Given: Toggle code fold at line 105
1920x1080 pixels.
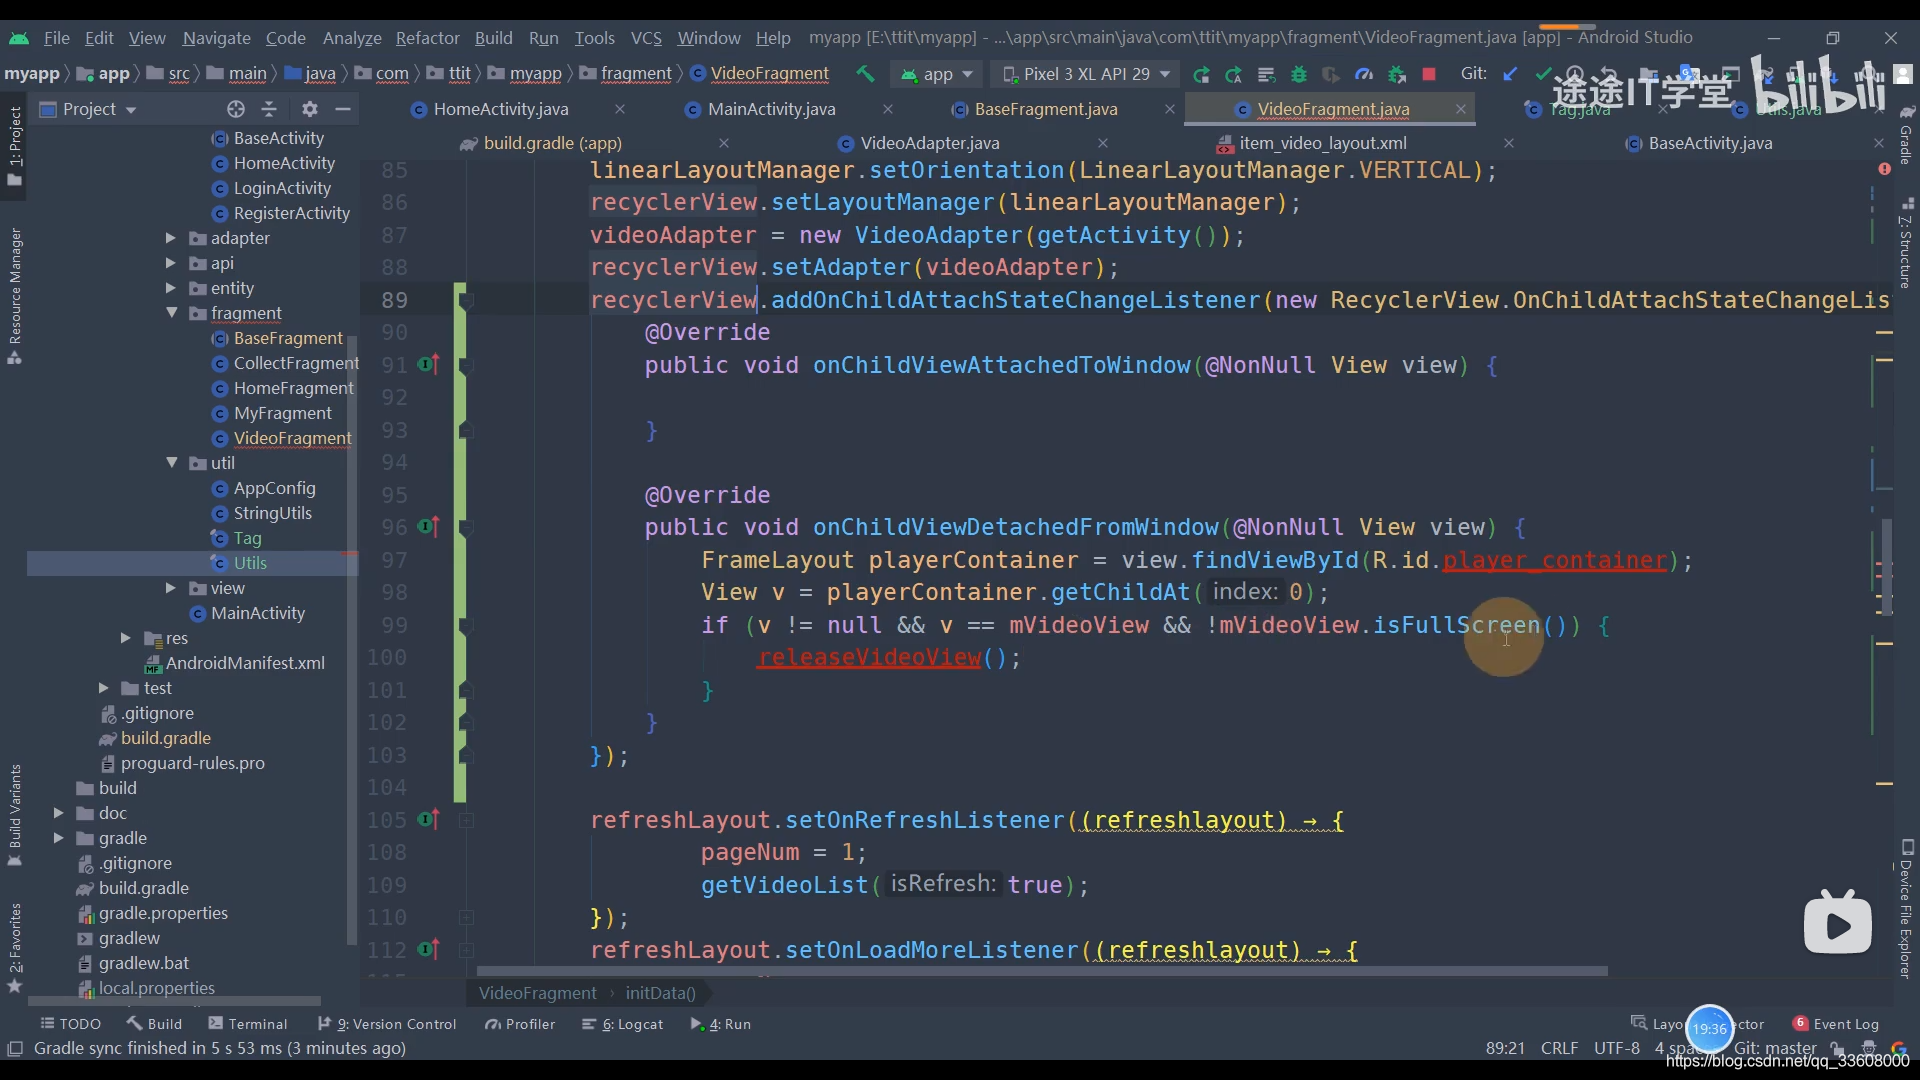Looking at the screenshot, I should tap(466, 820).
